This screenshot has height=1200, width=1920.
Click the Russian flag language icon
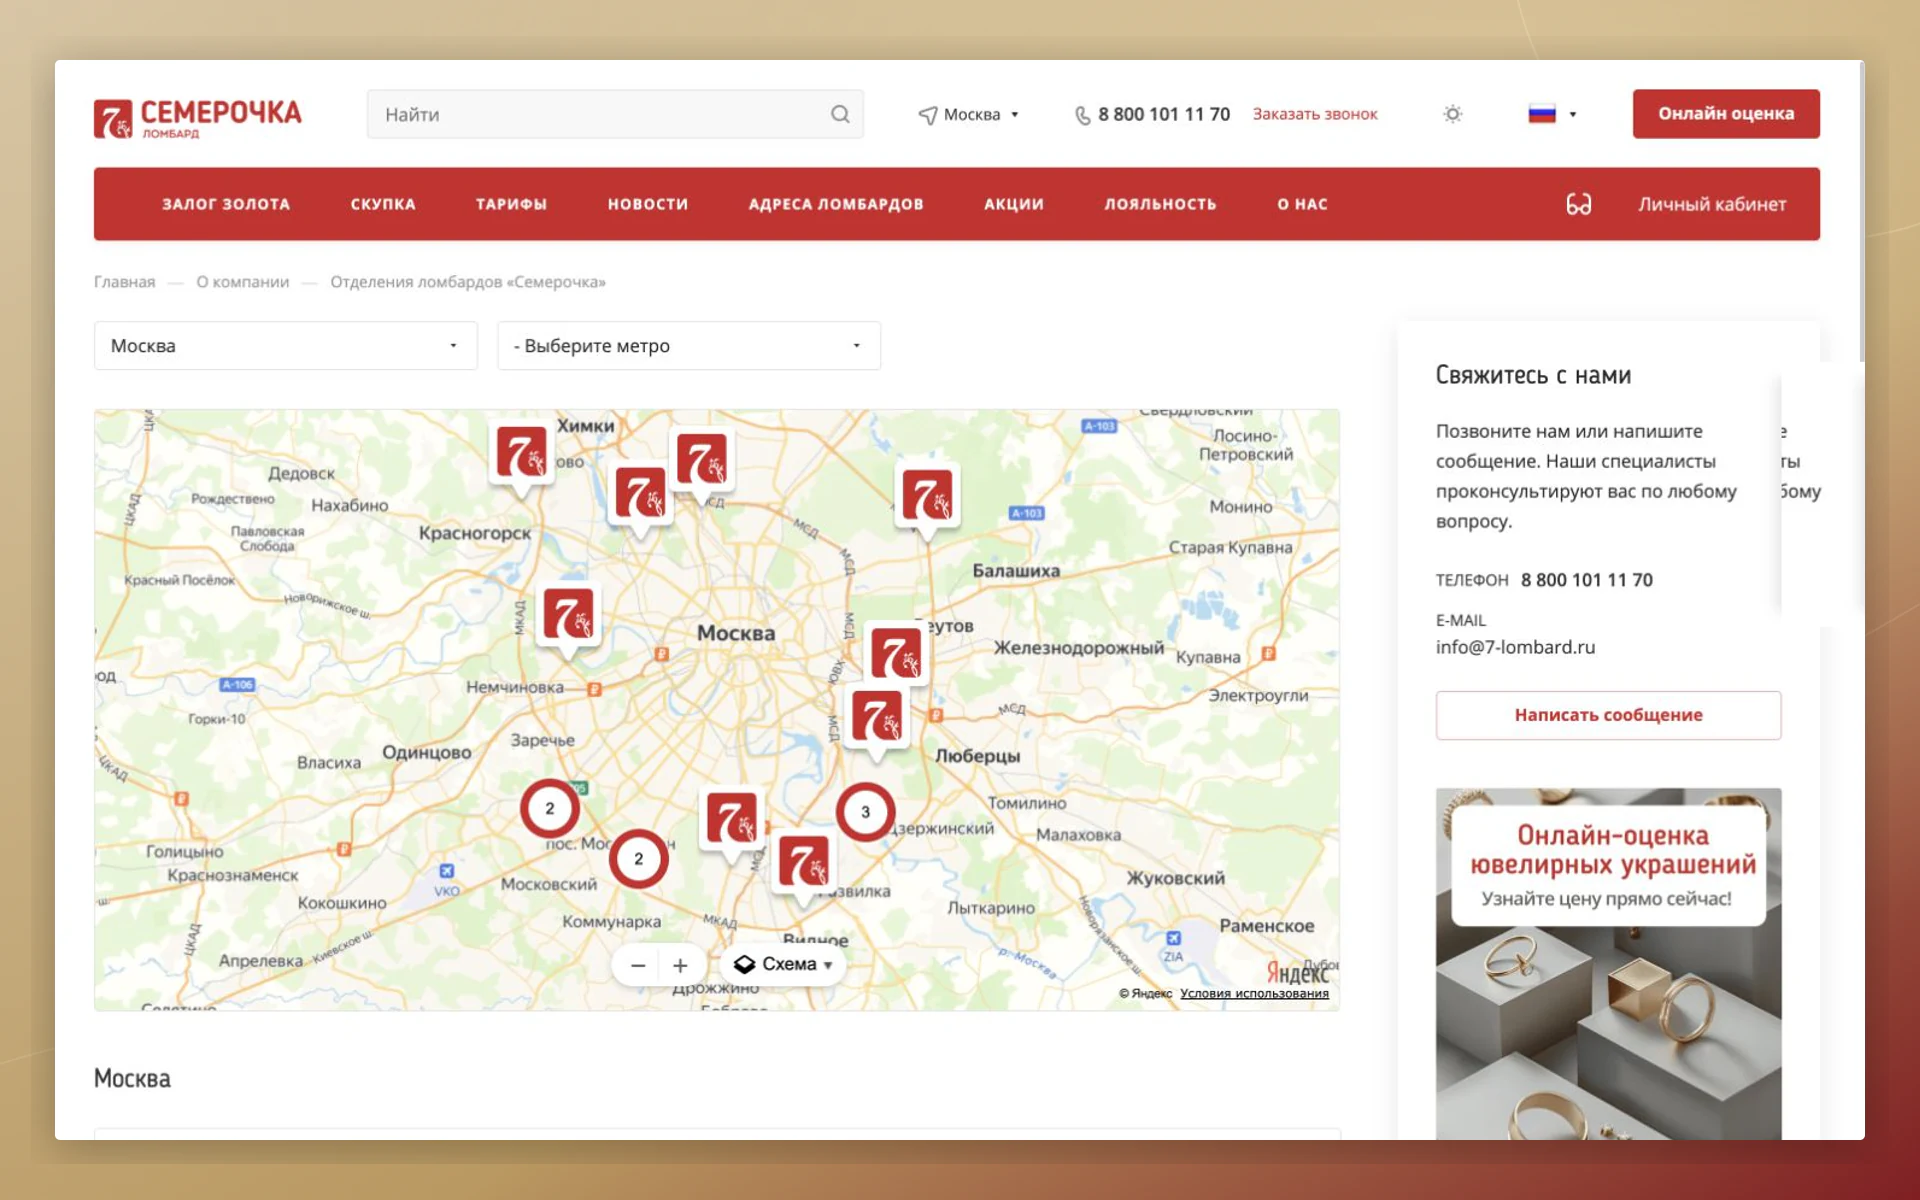point(1542,114)
